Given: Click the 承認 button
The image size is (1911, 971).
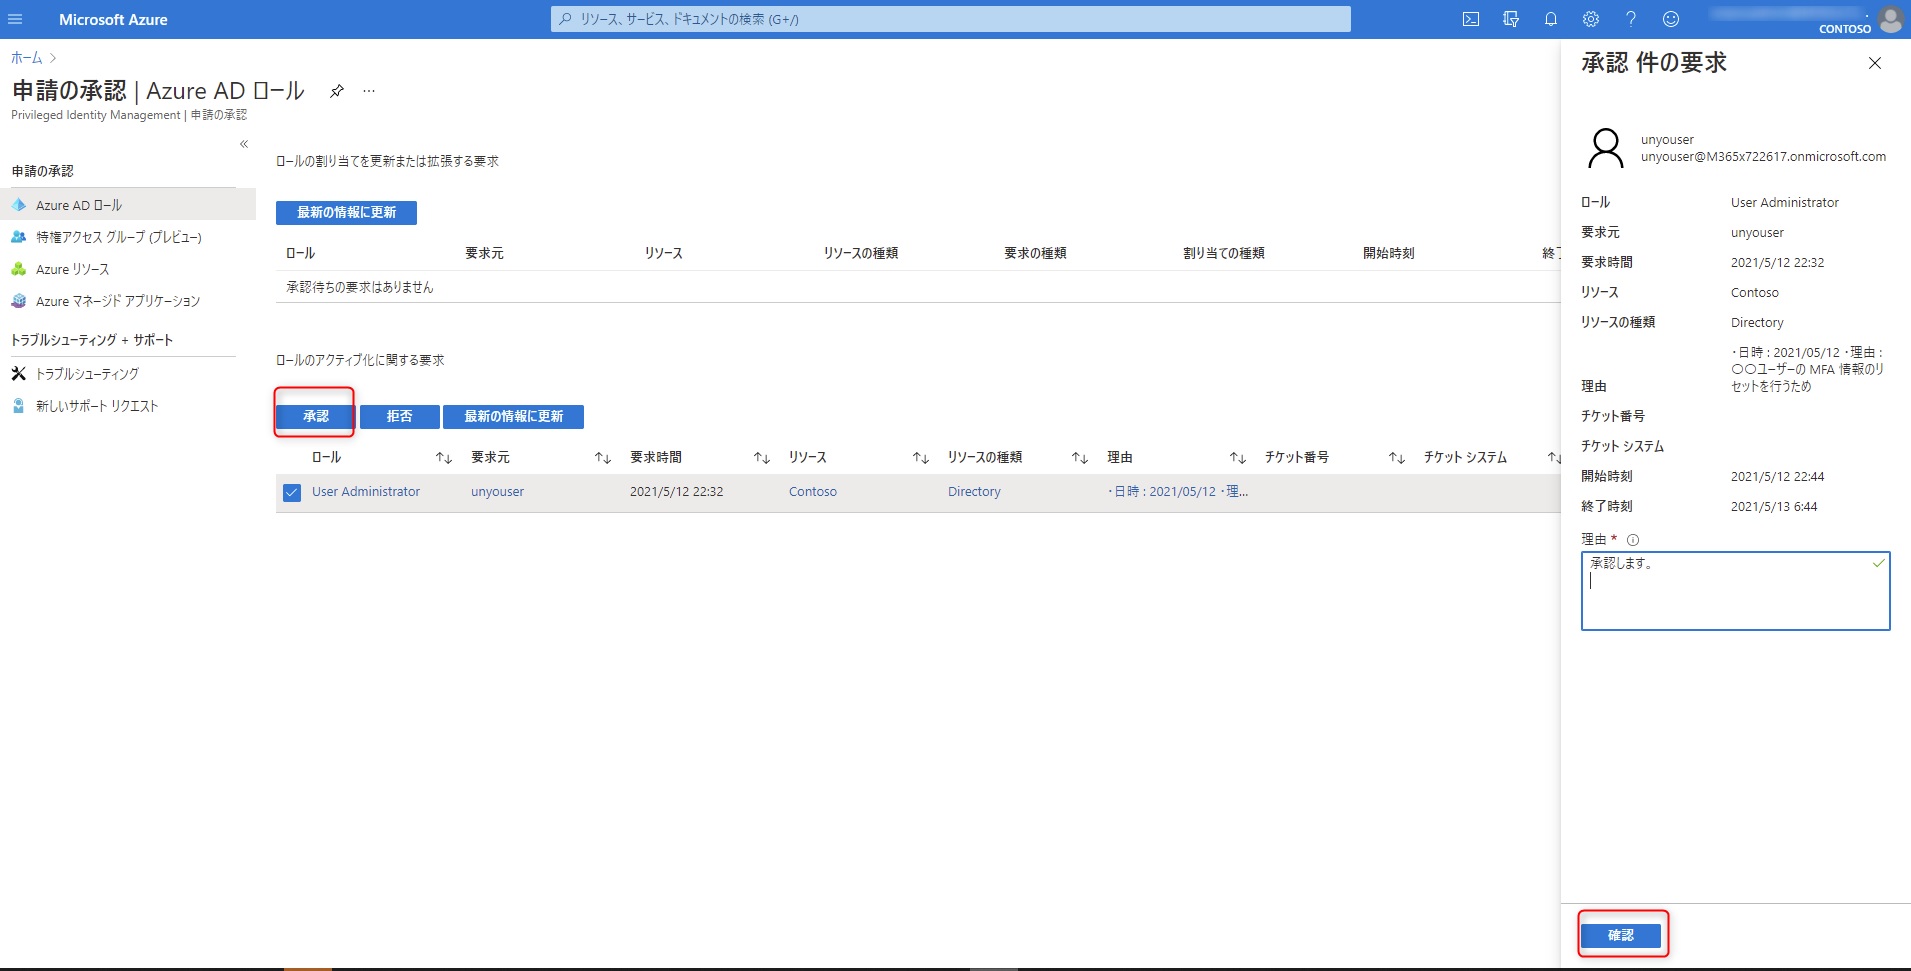Looking at the screenshot, I should point(315,416).
